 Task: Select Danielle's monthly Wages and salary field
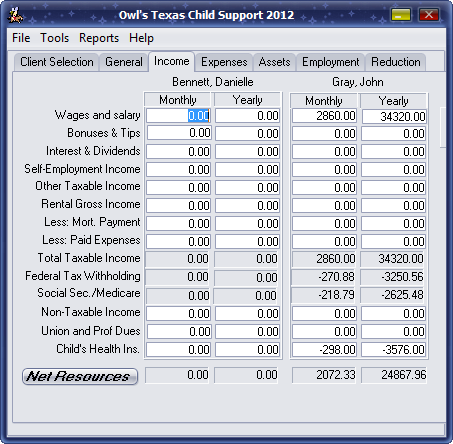pos(178,116)
